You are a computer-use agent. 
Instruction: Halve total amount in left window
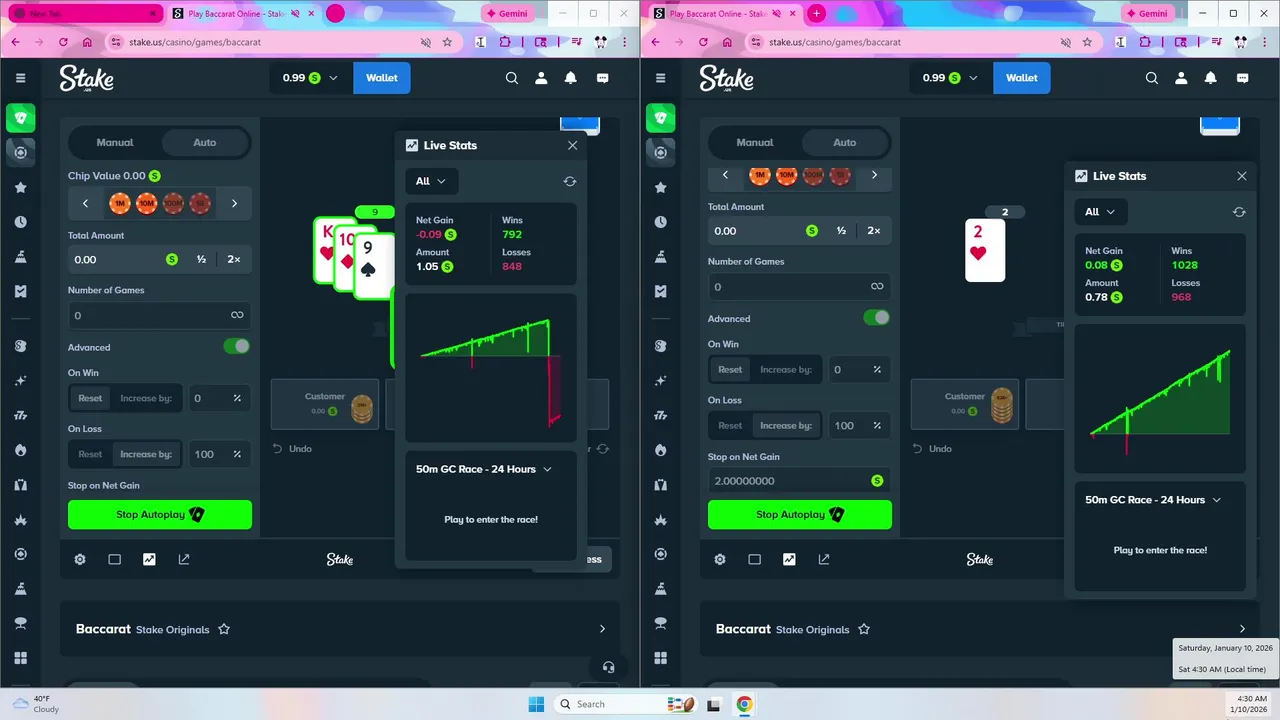tap(202, 259)
